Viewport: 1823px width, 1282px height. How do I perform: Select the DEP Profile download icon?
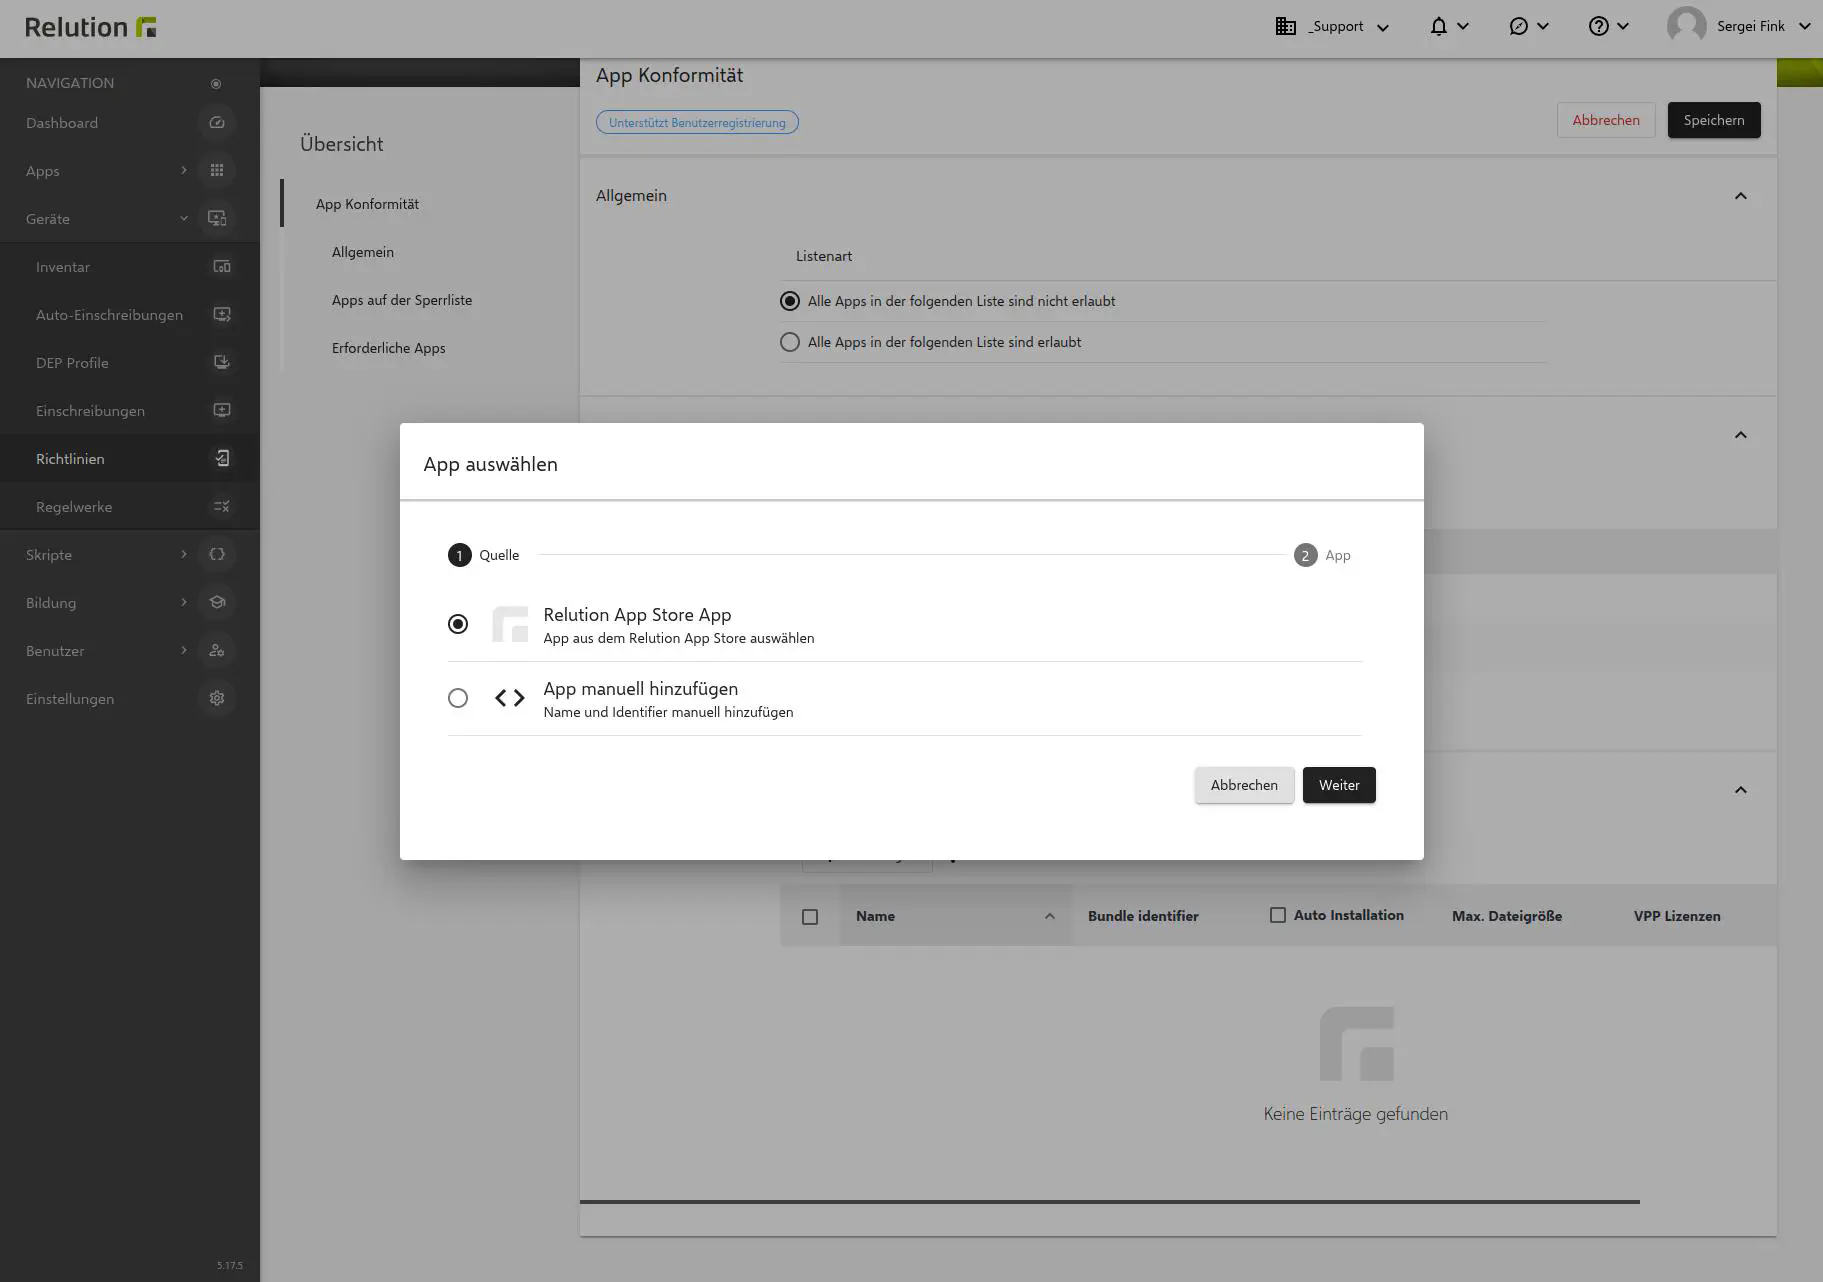222,362
